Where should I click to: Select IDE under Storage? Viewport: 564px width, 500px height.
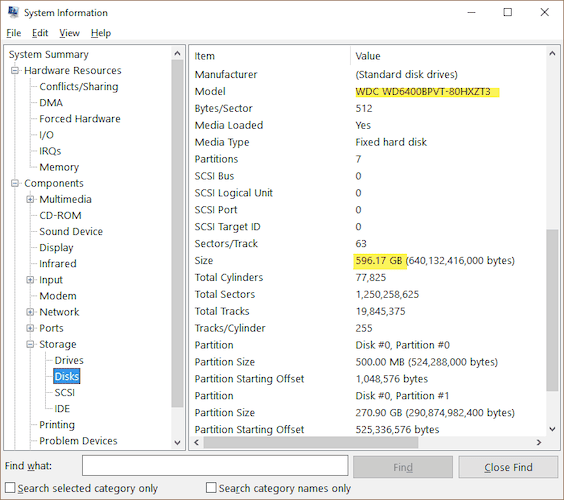coord(62,409)
